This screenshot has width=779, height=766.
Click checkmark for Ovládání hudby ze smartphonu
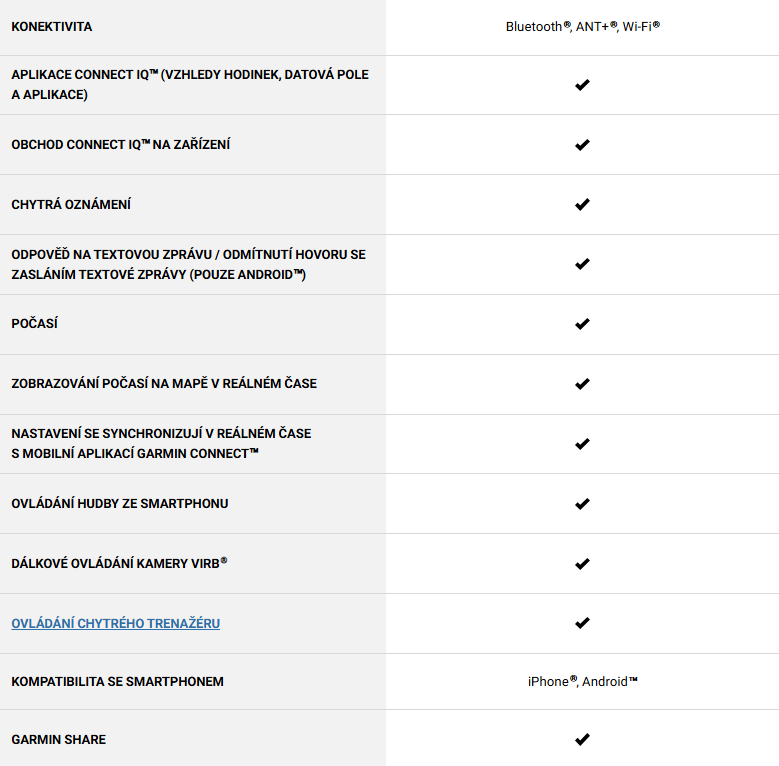(582, 504)
